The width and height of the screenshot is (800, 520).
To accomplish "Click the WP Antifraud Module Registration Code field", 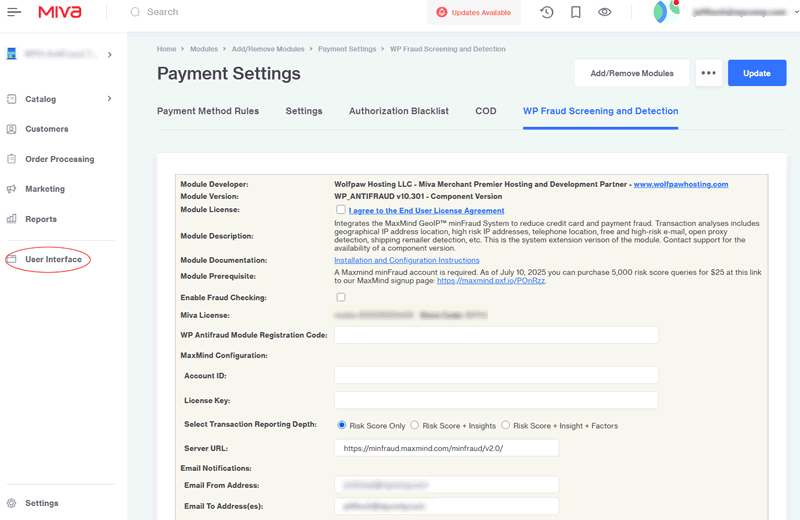I will 496,335.
